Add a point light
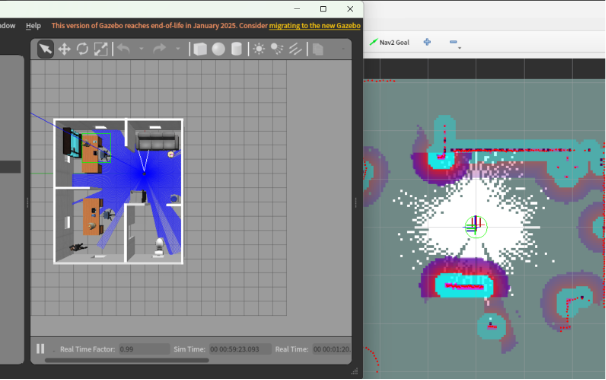 (259, 49)
